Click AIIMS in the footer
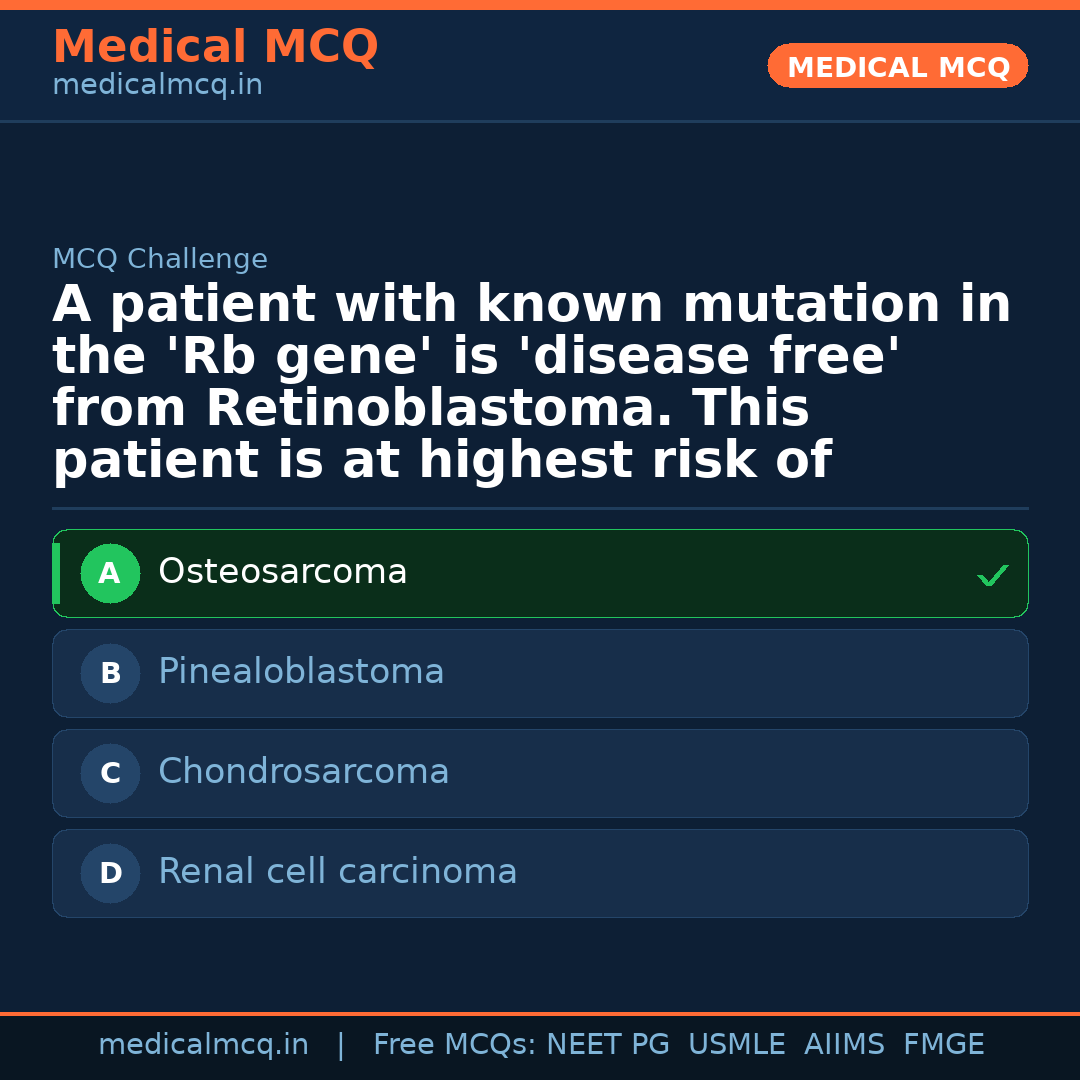This screenshot has height=1080, width=1080. tap(844, 1045)
